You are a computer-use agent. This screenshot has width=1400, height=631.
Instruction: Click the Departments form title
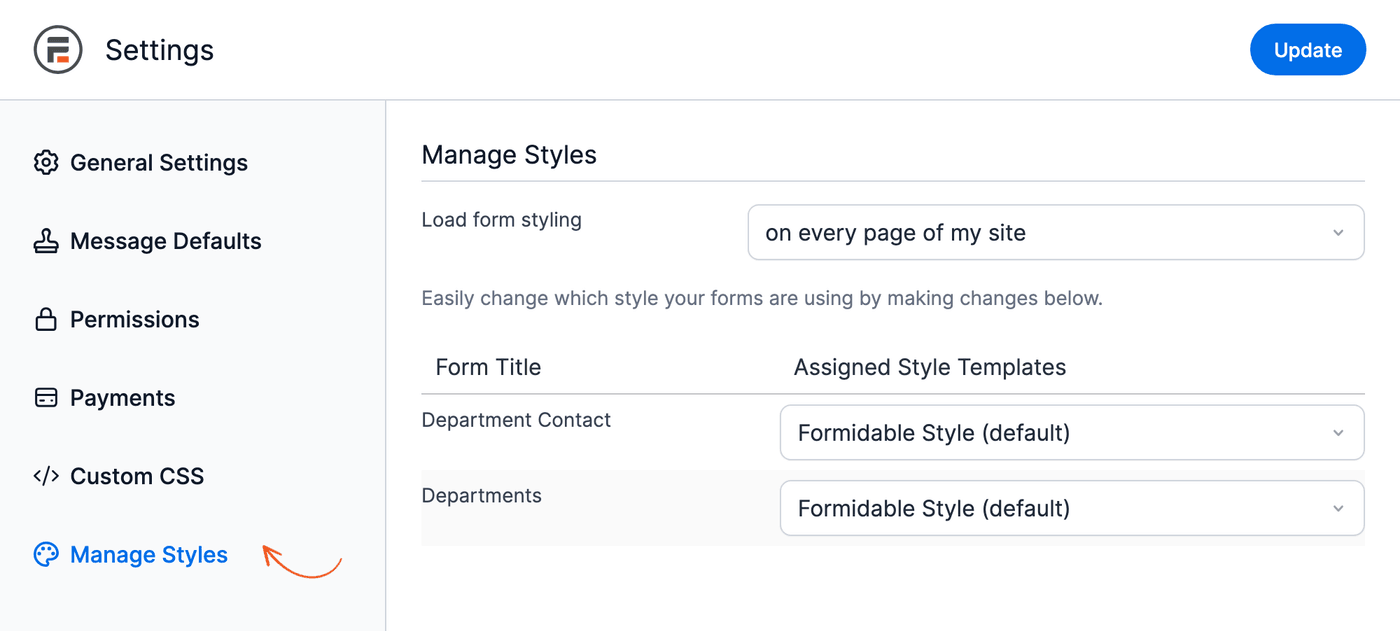482,496
